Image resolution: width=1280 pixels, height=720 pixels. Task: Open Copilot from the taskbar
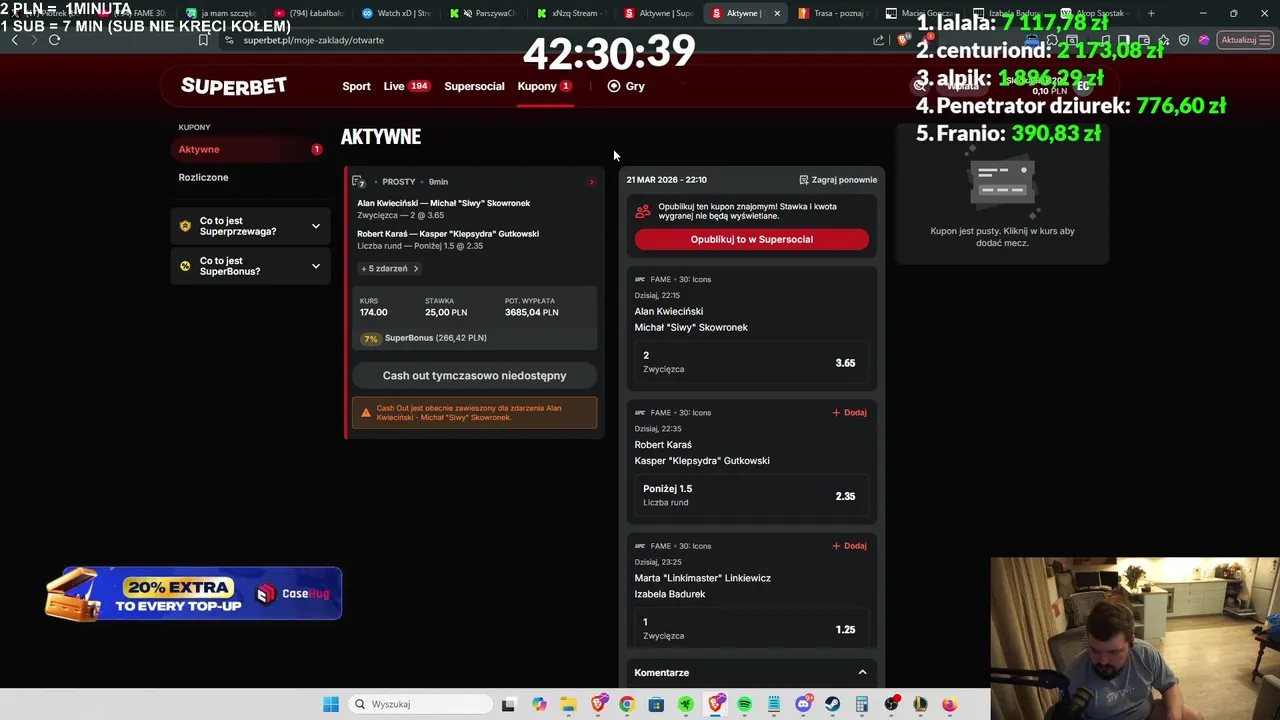click(540, 704)
